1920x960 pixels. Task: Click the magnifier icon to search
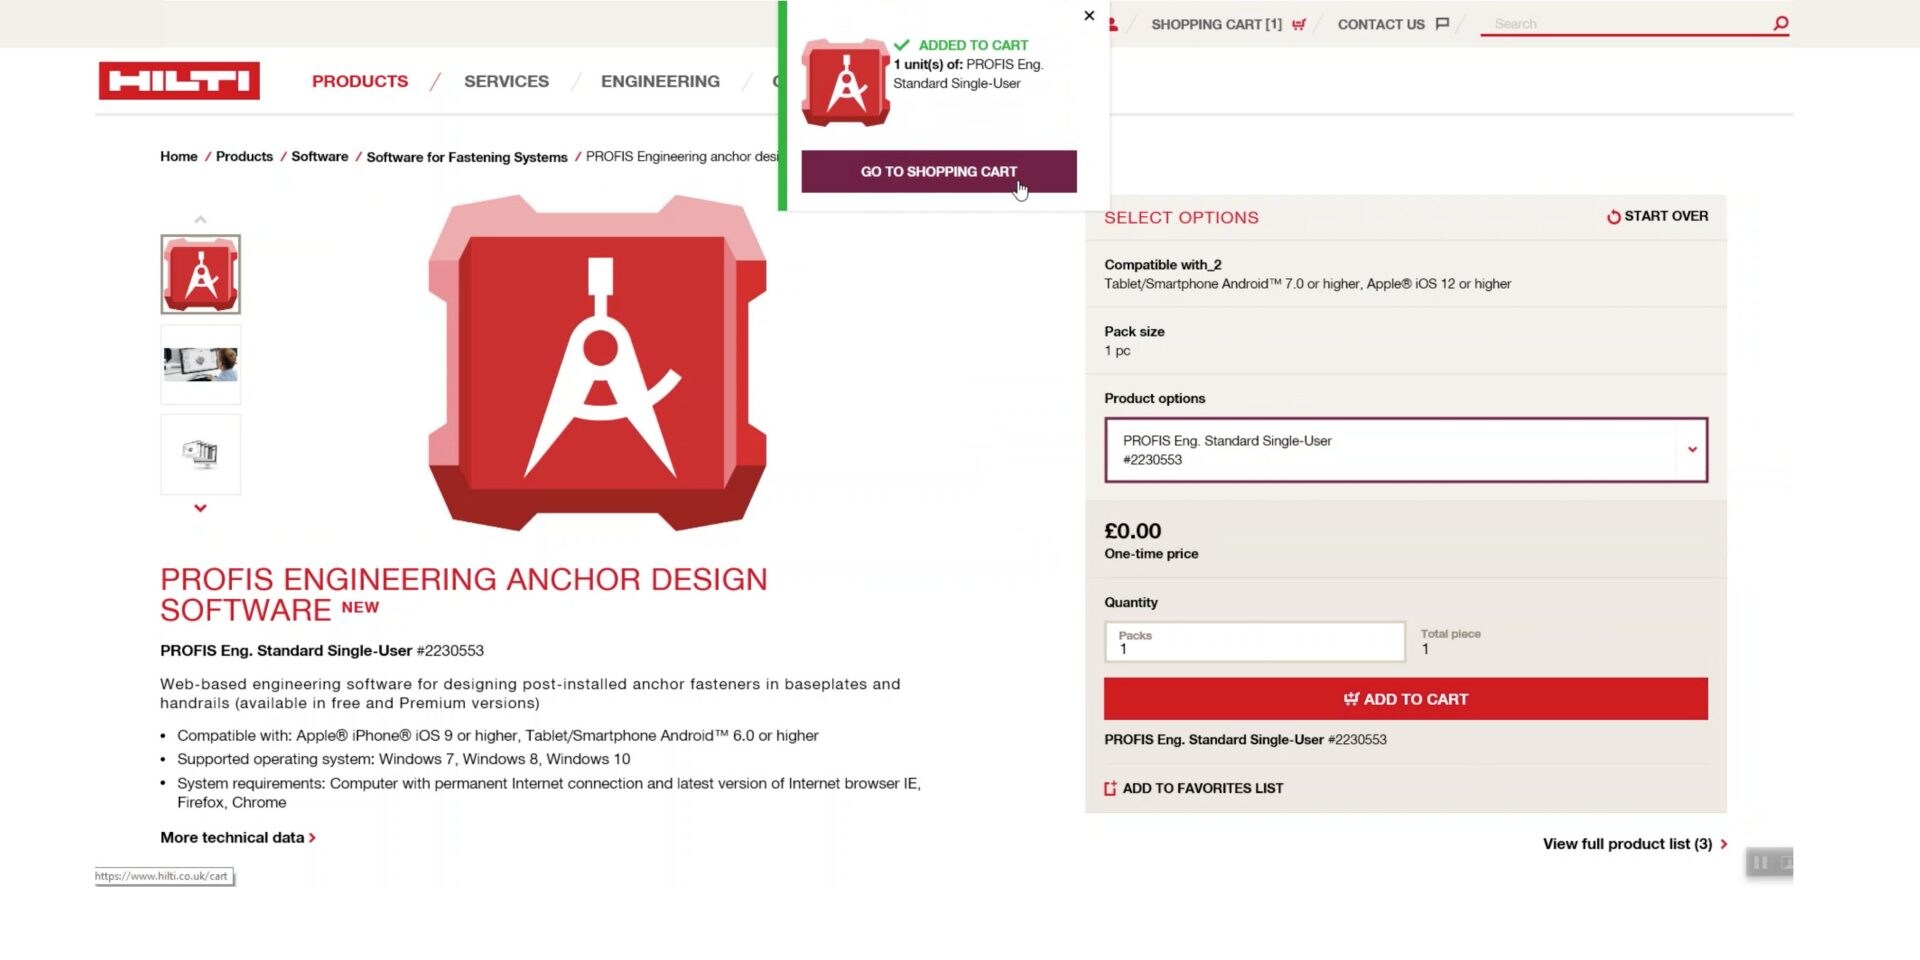click(1781, 22)
